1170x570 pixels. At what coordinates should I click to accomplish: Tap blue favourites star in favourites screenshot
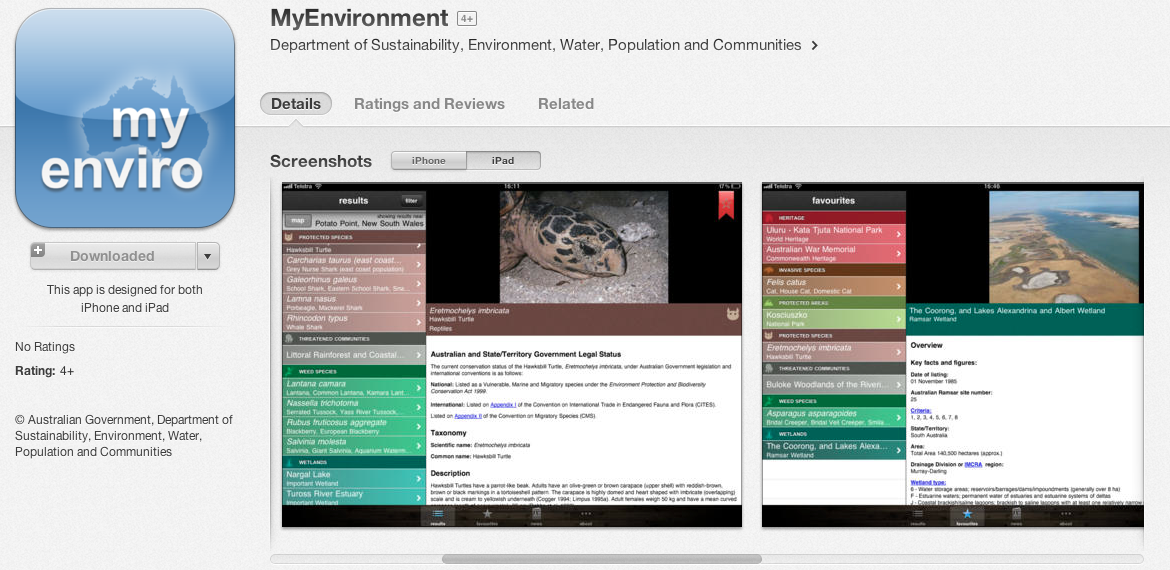click(x=967, y=514)
